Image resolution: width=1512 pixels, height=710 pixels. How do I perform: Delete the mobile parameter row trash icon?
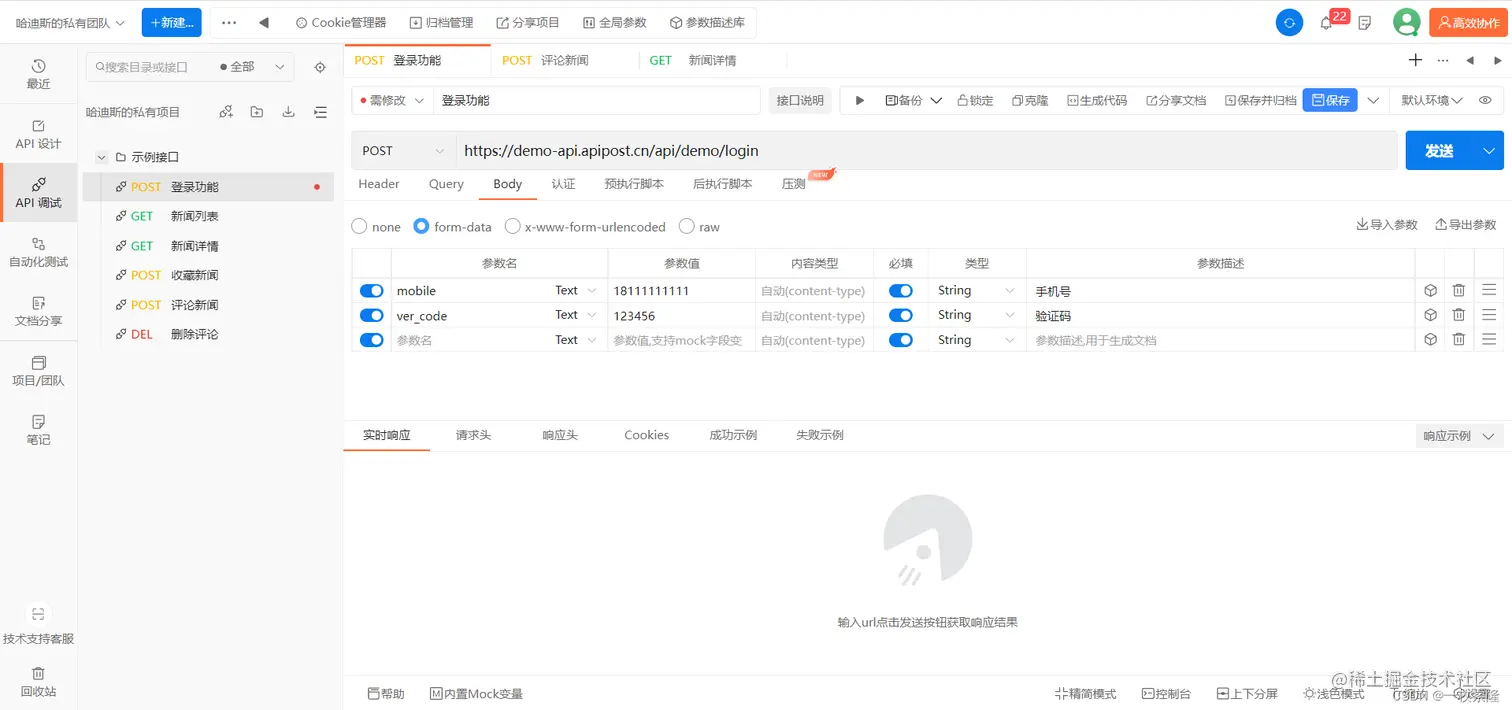coord(1459,290)
